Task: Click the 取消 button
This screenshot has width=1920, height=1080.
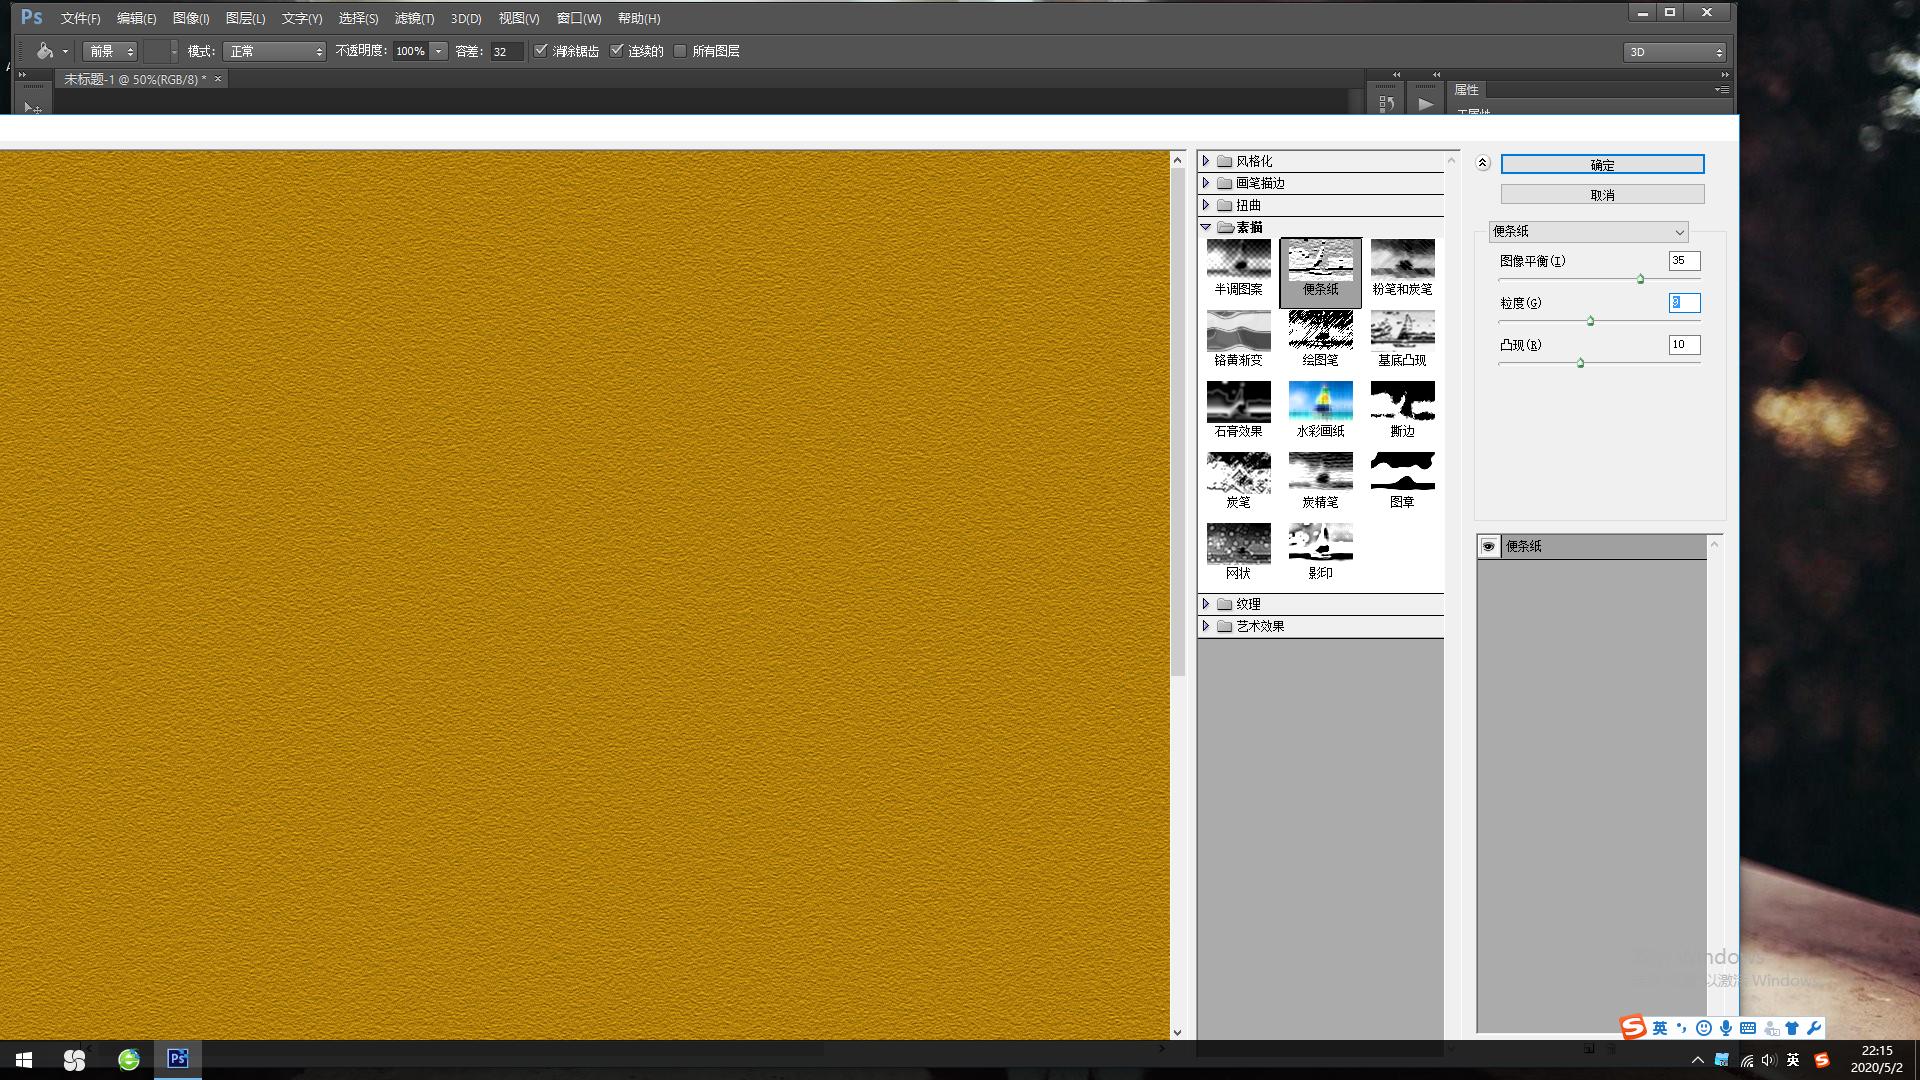Action: tap(1602, 195)
